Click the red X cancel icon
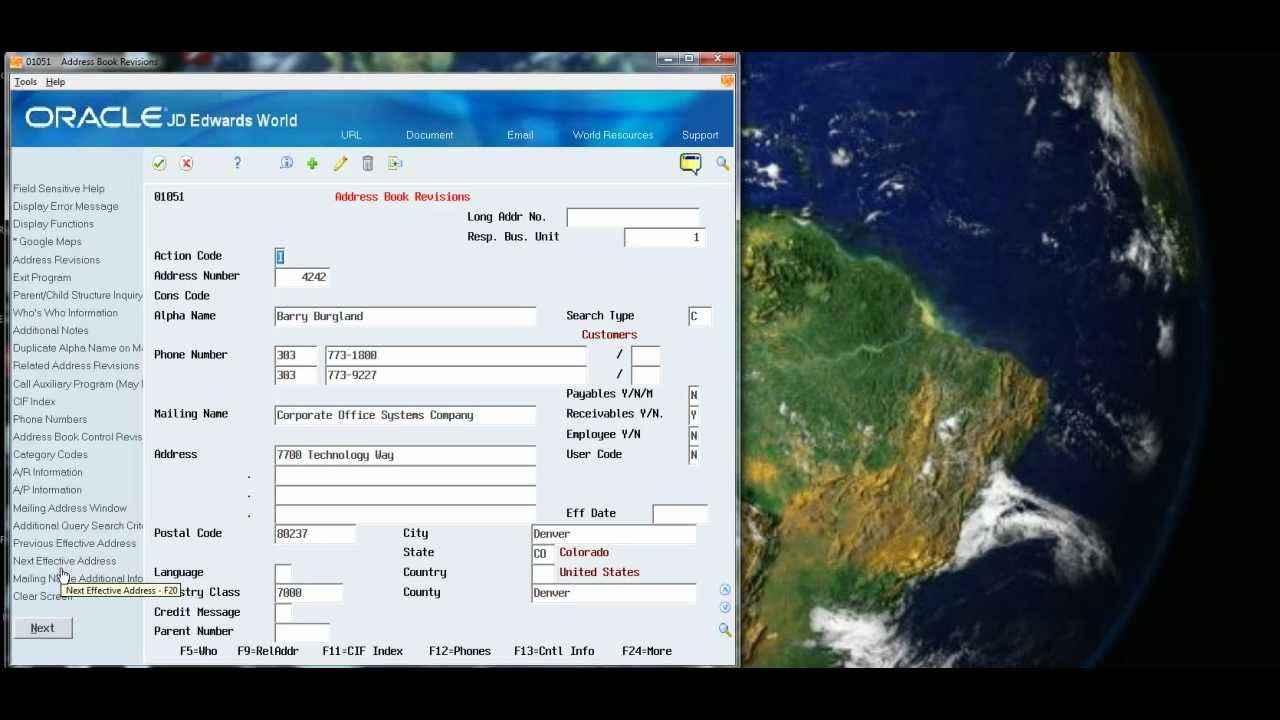This screenshot has height=720, width=1280. [x=186, y=163]
